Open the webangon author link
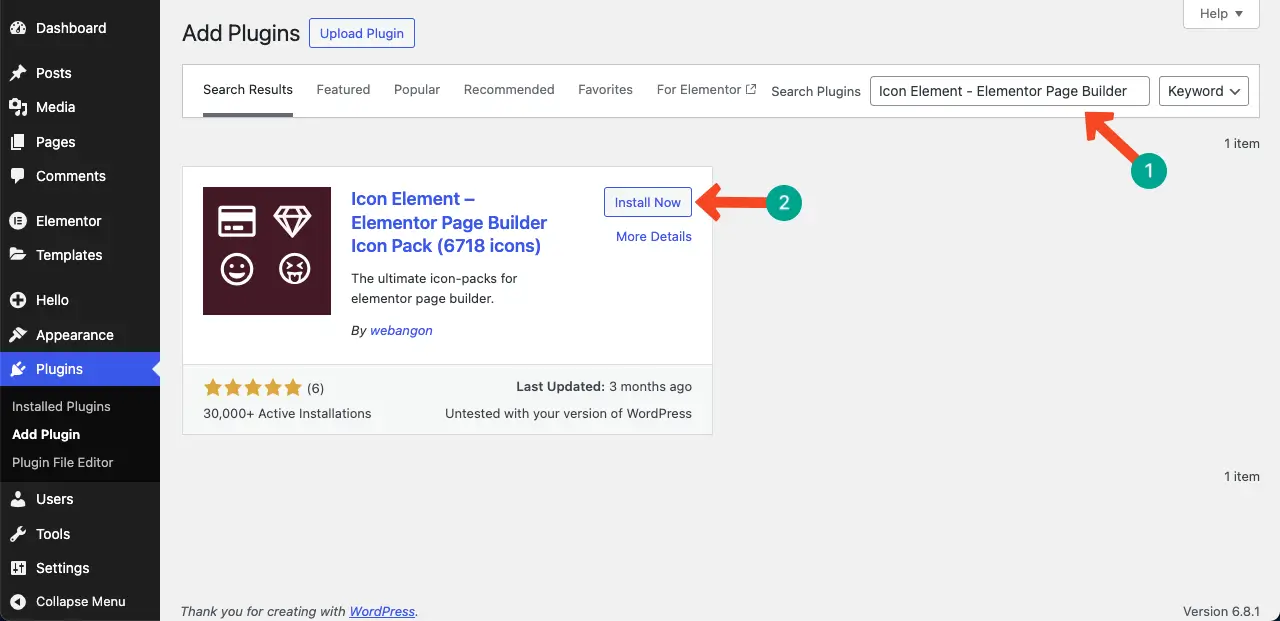The height and width of the screenshot is (621, 1280). pyautogui.click(x=401, y=331)
